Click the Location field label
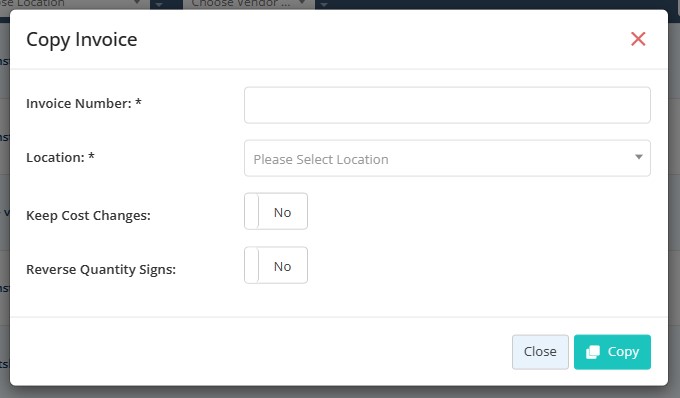The image size is (680, 398). [x=60, y=157]
